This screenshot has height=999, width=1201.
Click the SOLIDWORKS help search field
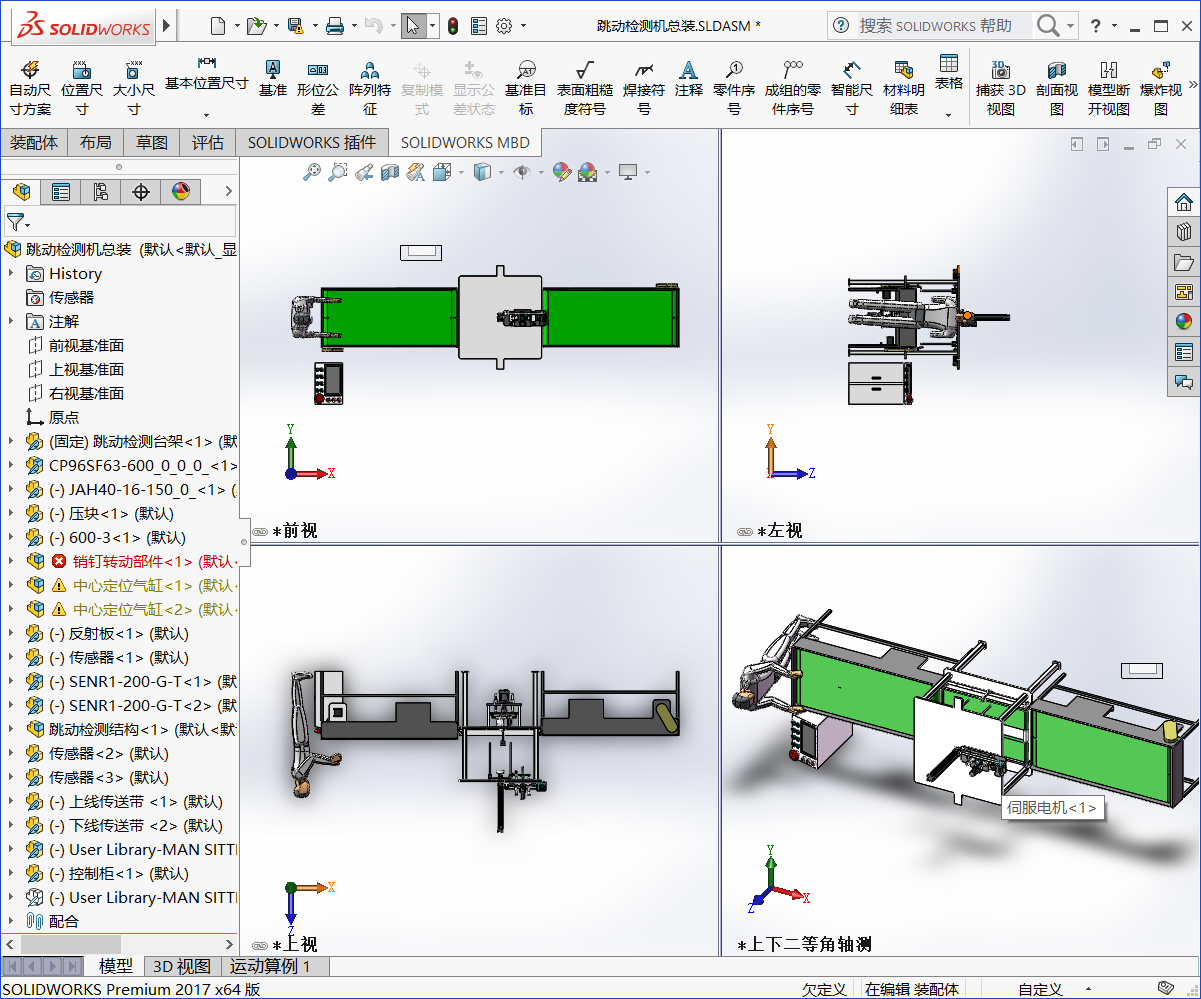click(945, 26)
